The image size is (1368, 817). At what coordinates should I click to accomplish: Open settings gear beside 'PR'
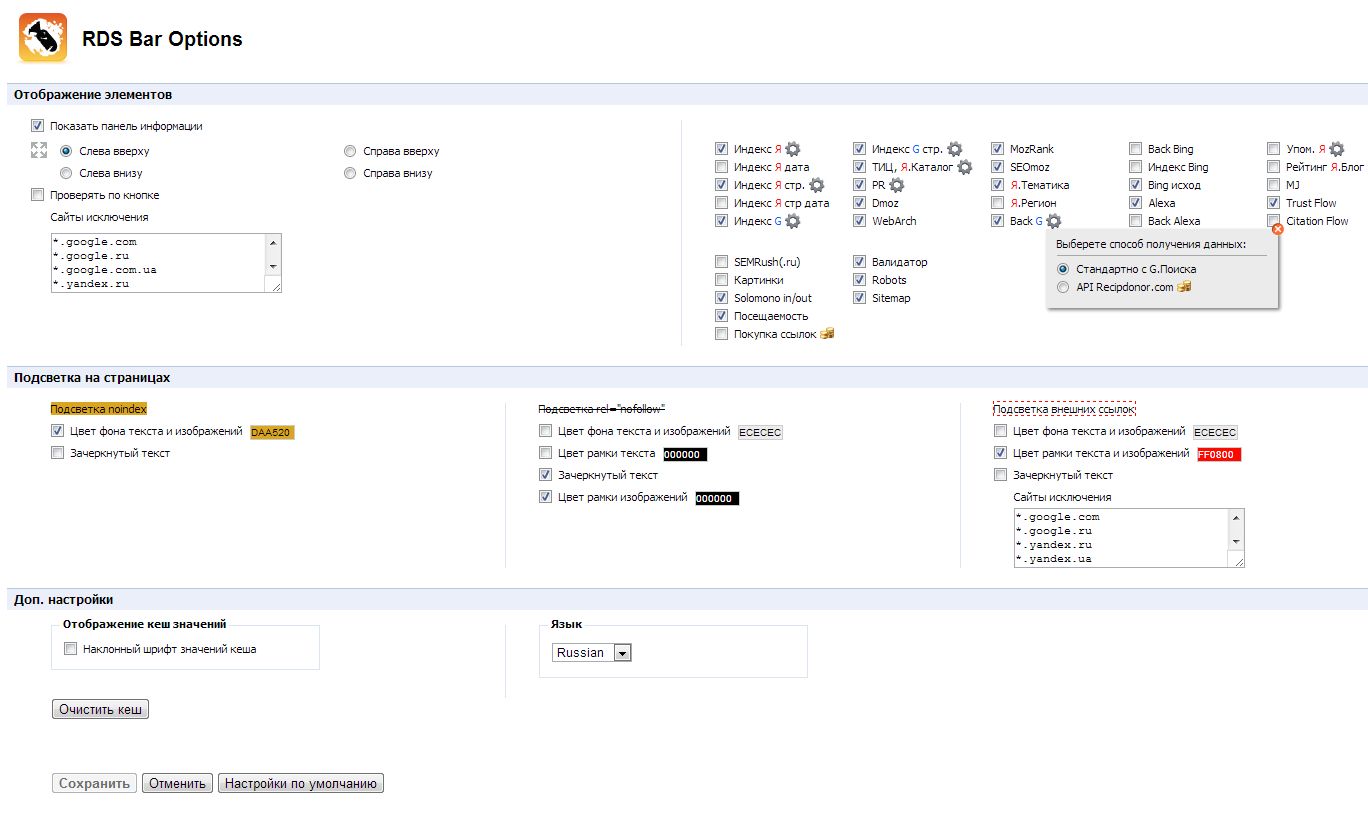(x=897, y=185)
